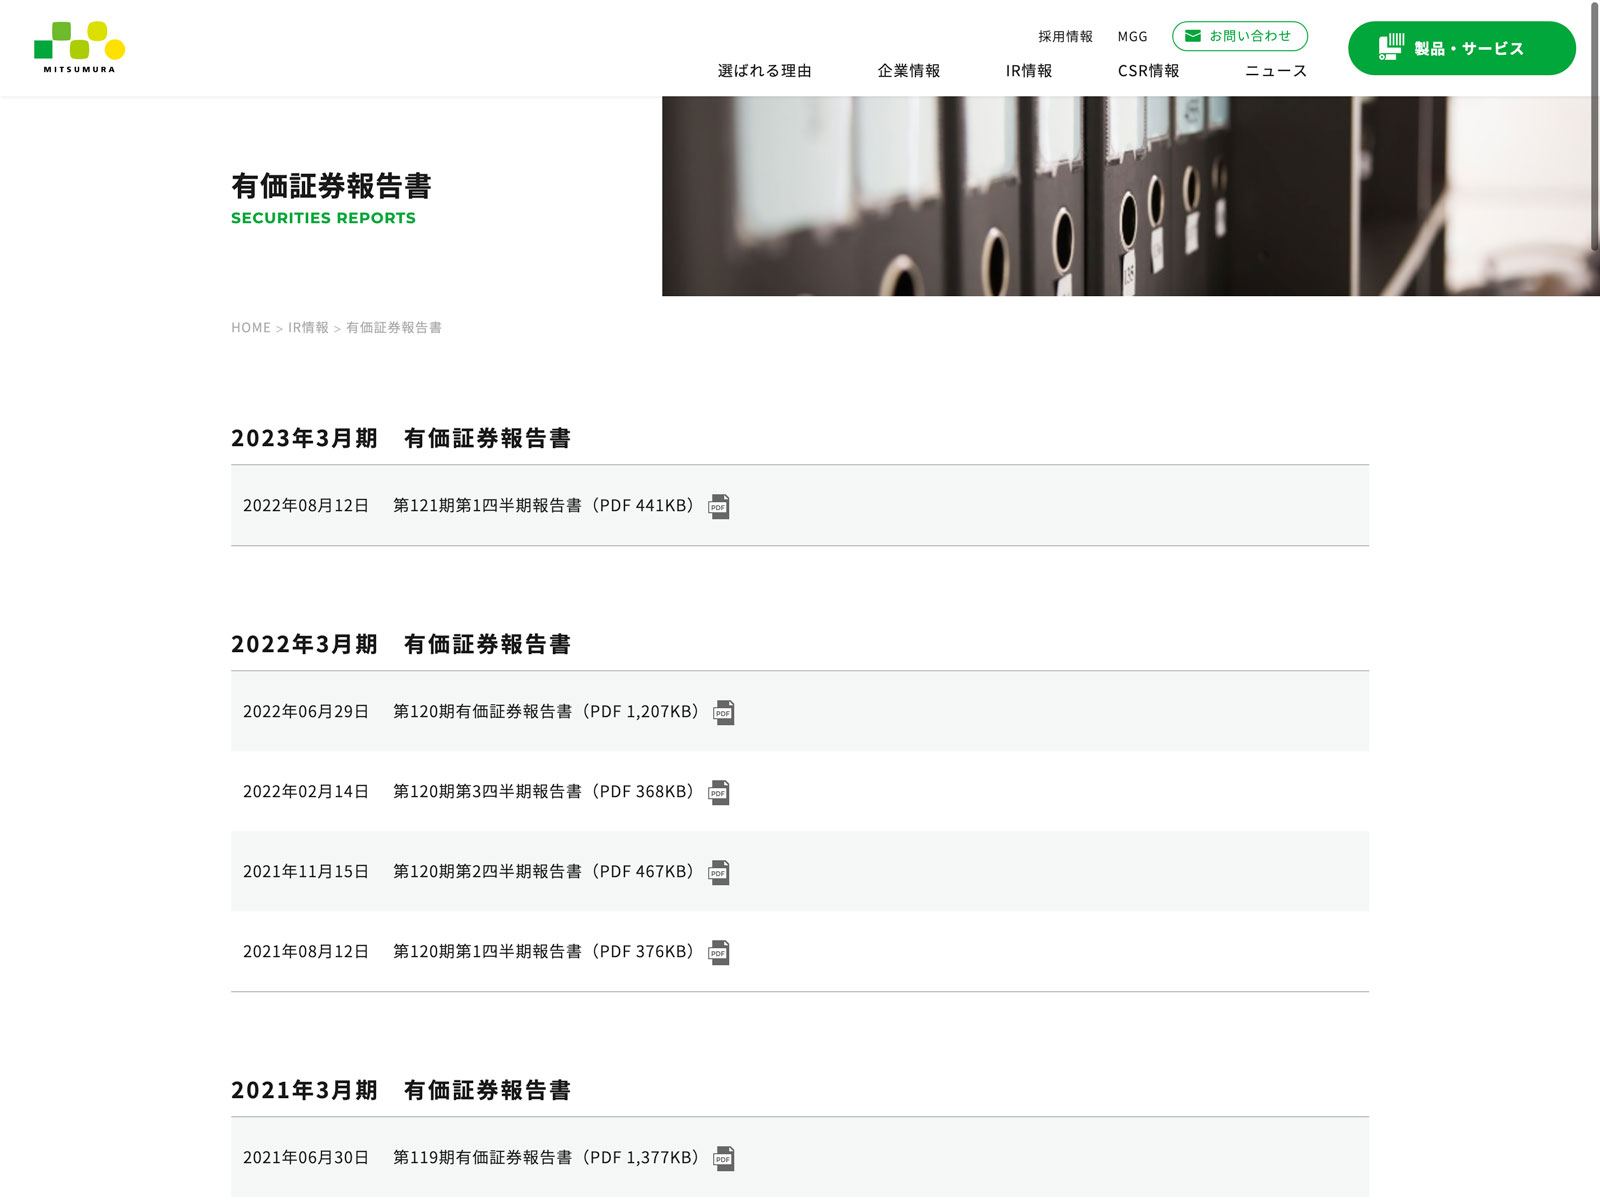The height and width of the screenshot is (1200, 1600).
Task: Open PDF icon for 第120期第2四半期報告書
Action: click(718, 873)
